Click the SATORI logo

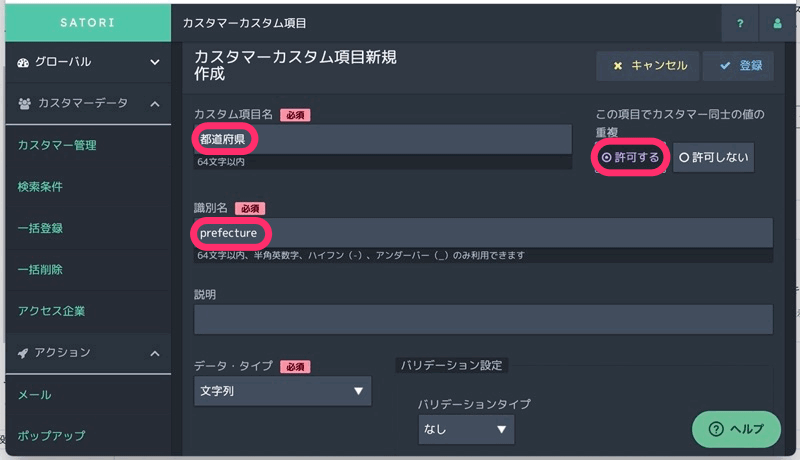point(88,22)
